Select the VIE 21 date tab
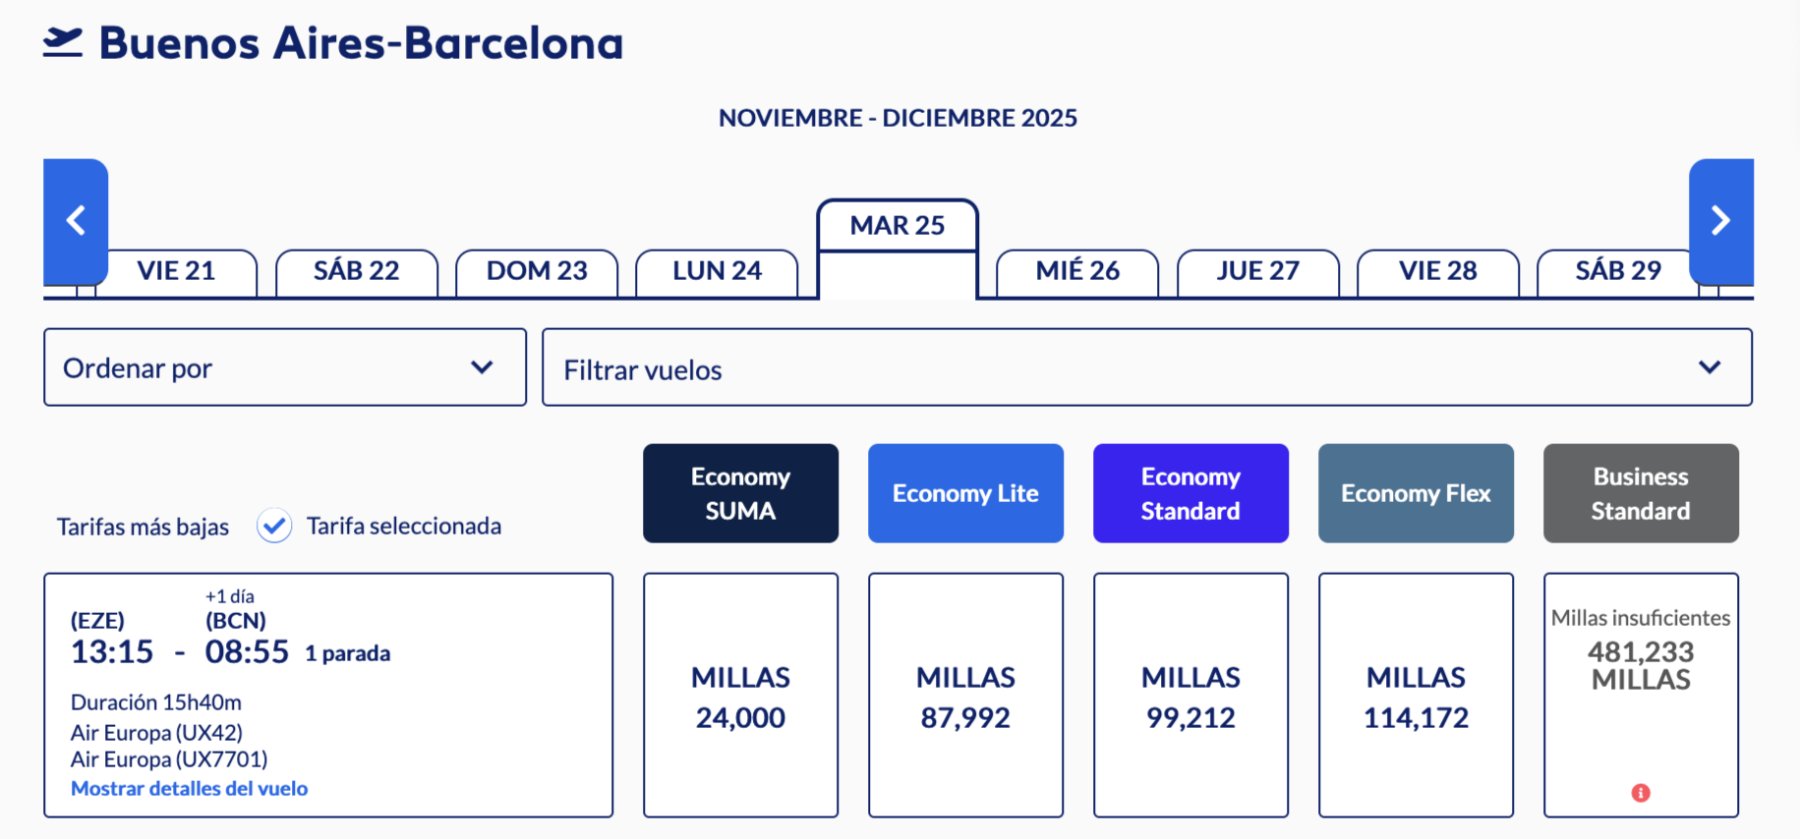This screenshot has height=839, width=1800. click(x=176, y=272)
